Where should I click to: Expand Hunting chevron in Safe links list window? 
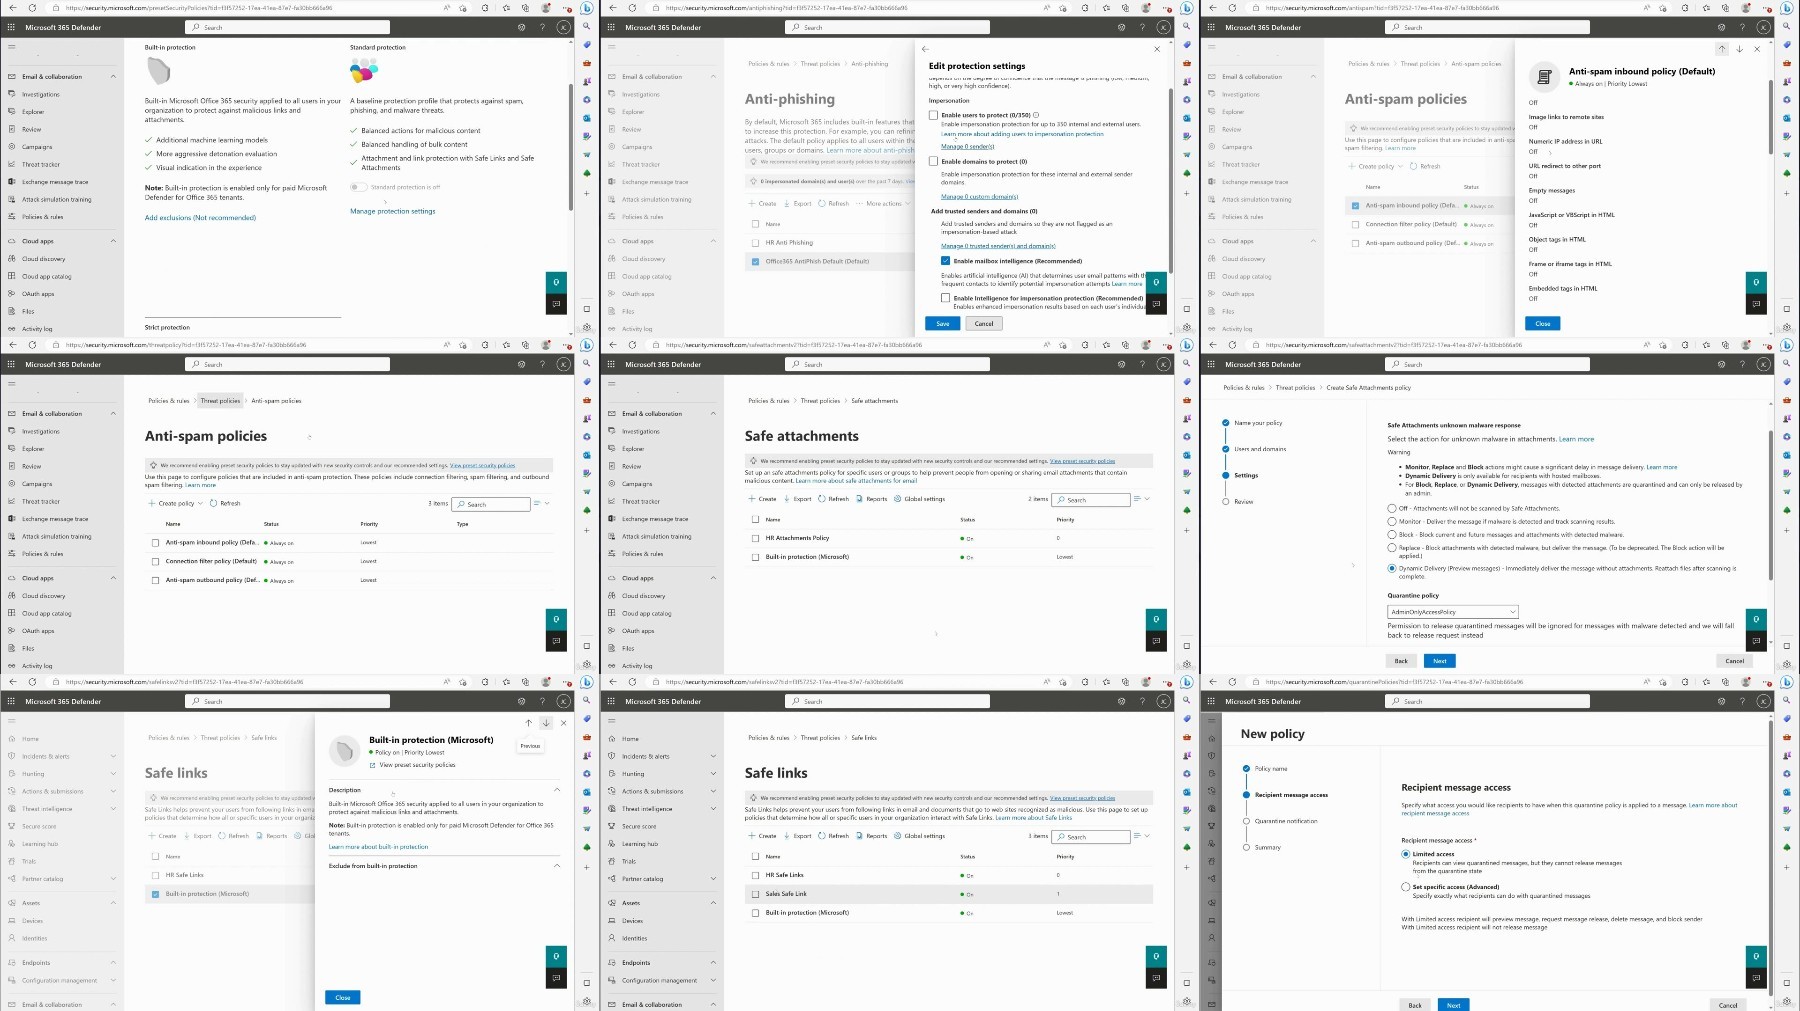coord(713,773)
